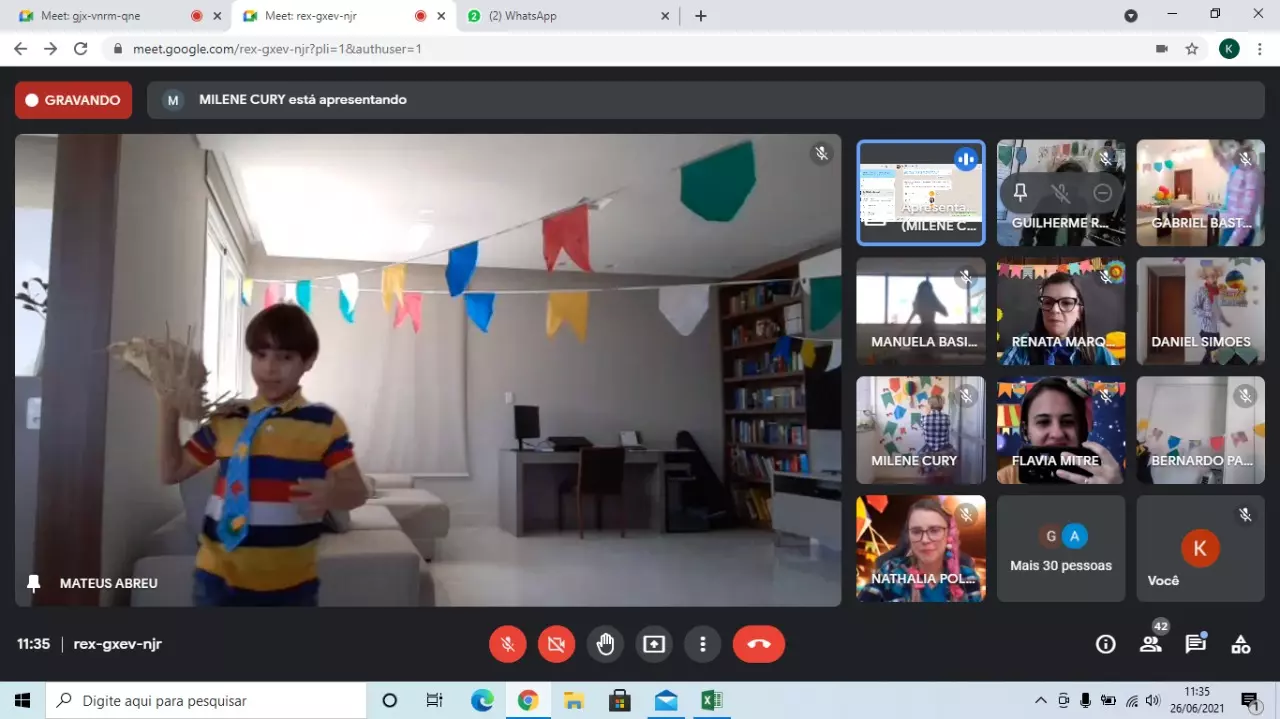Unmute your microphone
Image resolution: width=1280 pixels, height=719 pixels.
tap(507, 644)
